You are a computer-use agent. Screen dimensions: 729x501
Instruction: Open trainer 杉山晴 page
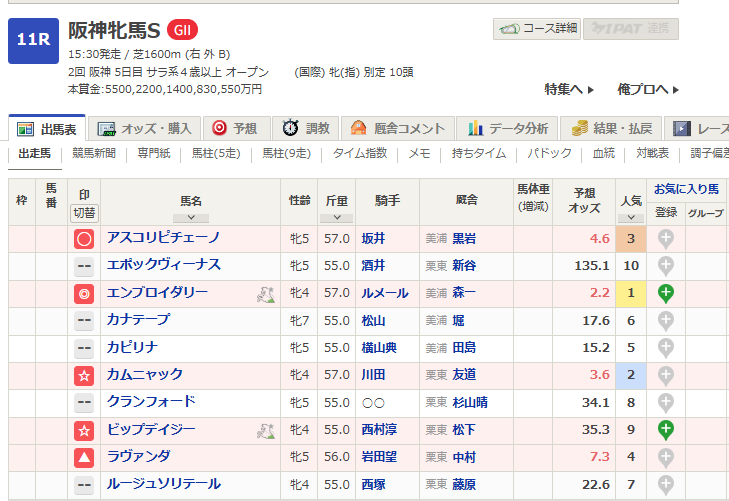point(470,402)
